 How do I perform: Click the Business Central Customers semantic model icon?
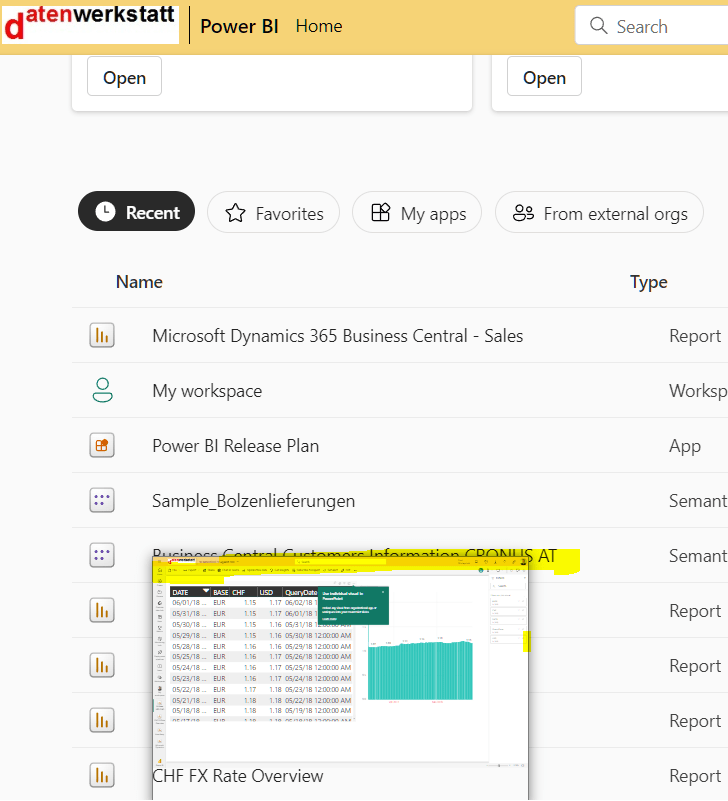(102, 556)
